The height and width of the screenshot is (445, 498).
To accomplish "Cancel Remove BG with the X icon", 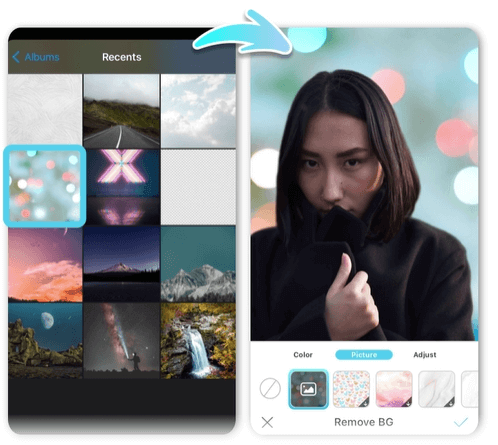I will (267, 422).
